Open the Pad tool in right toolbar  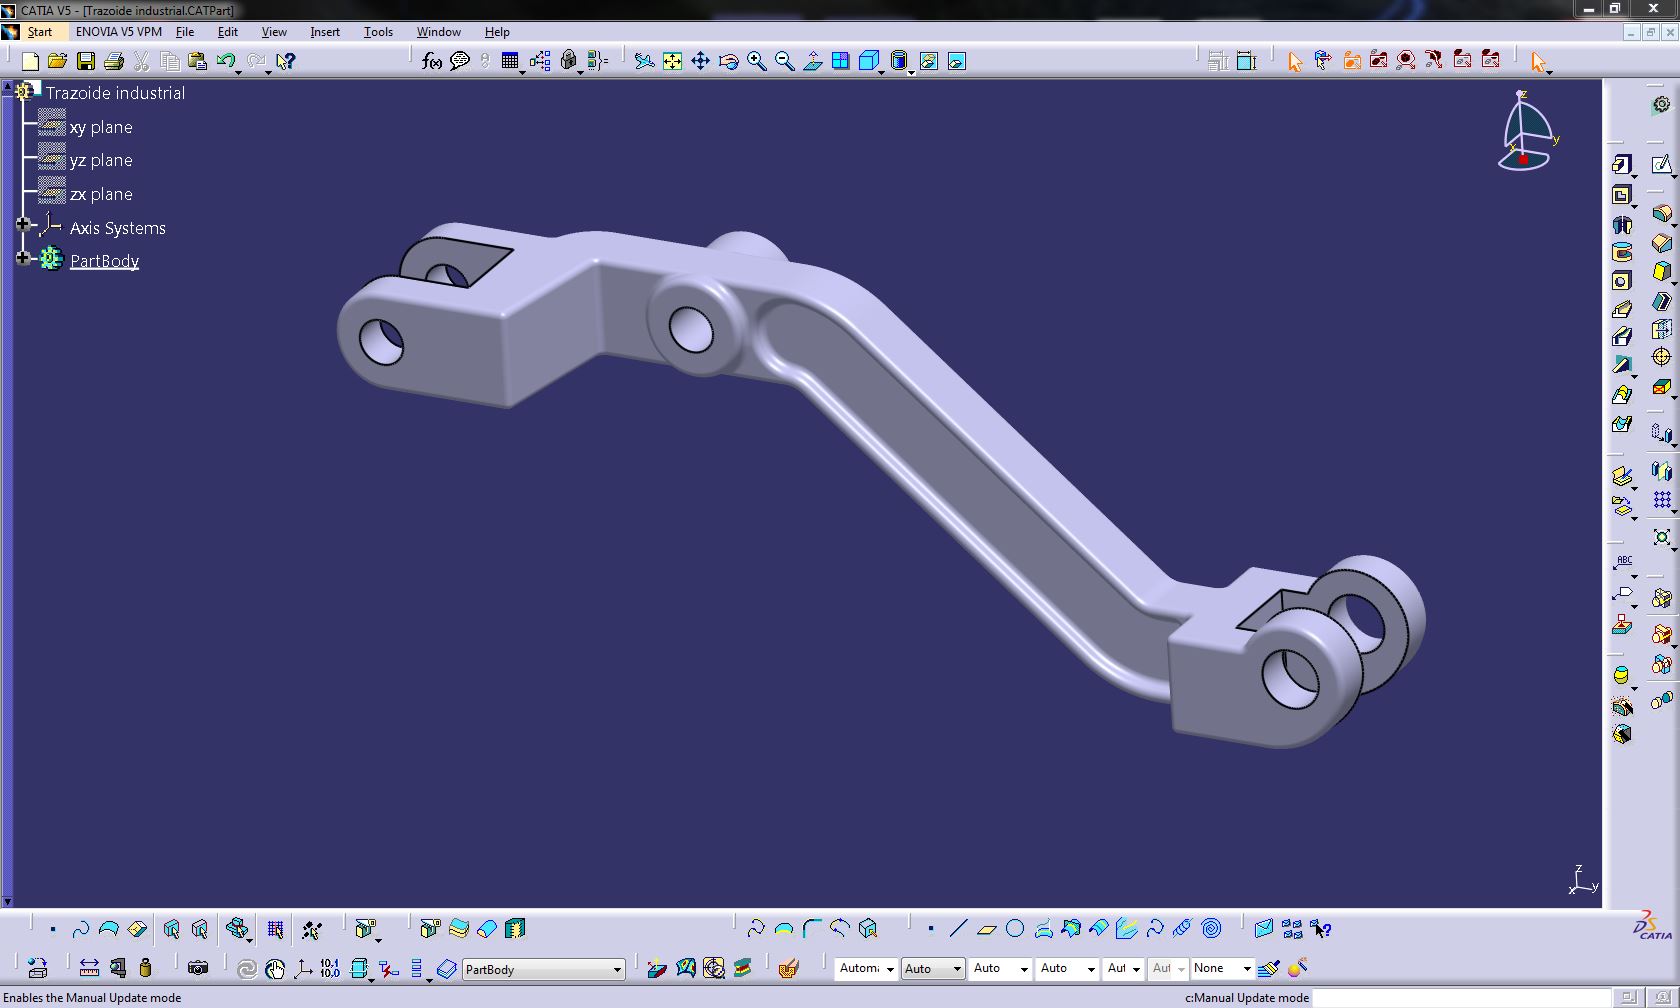tap(1621, 165)
